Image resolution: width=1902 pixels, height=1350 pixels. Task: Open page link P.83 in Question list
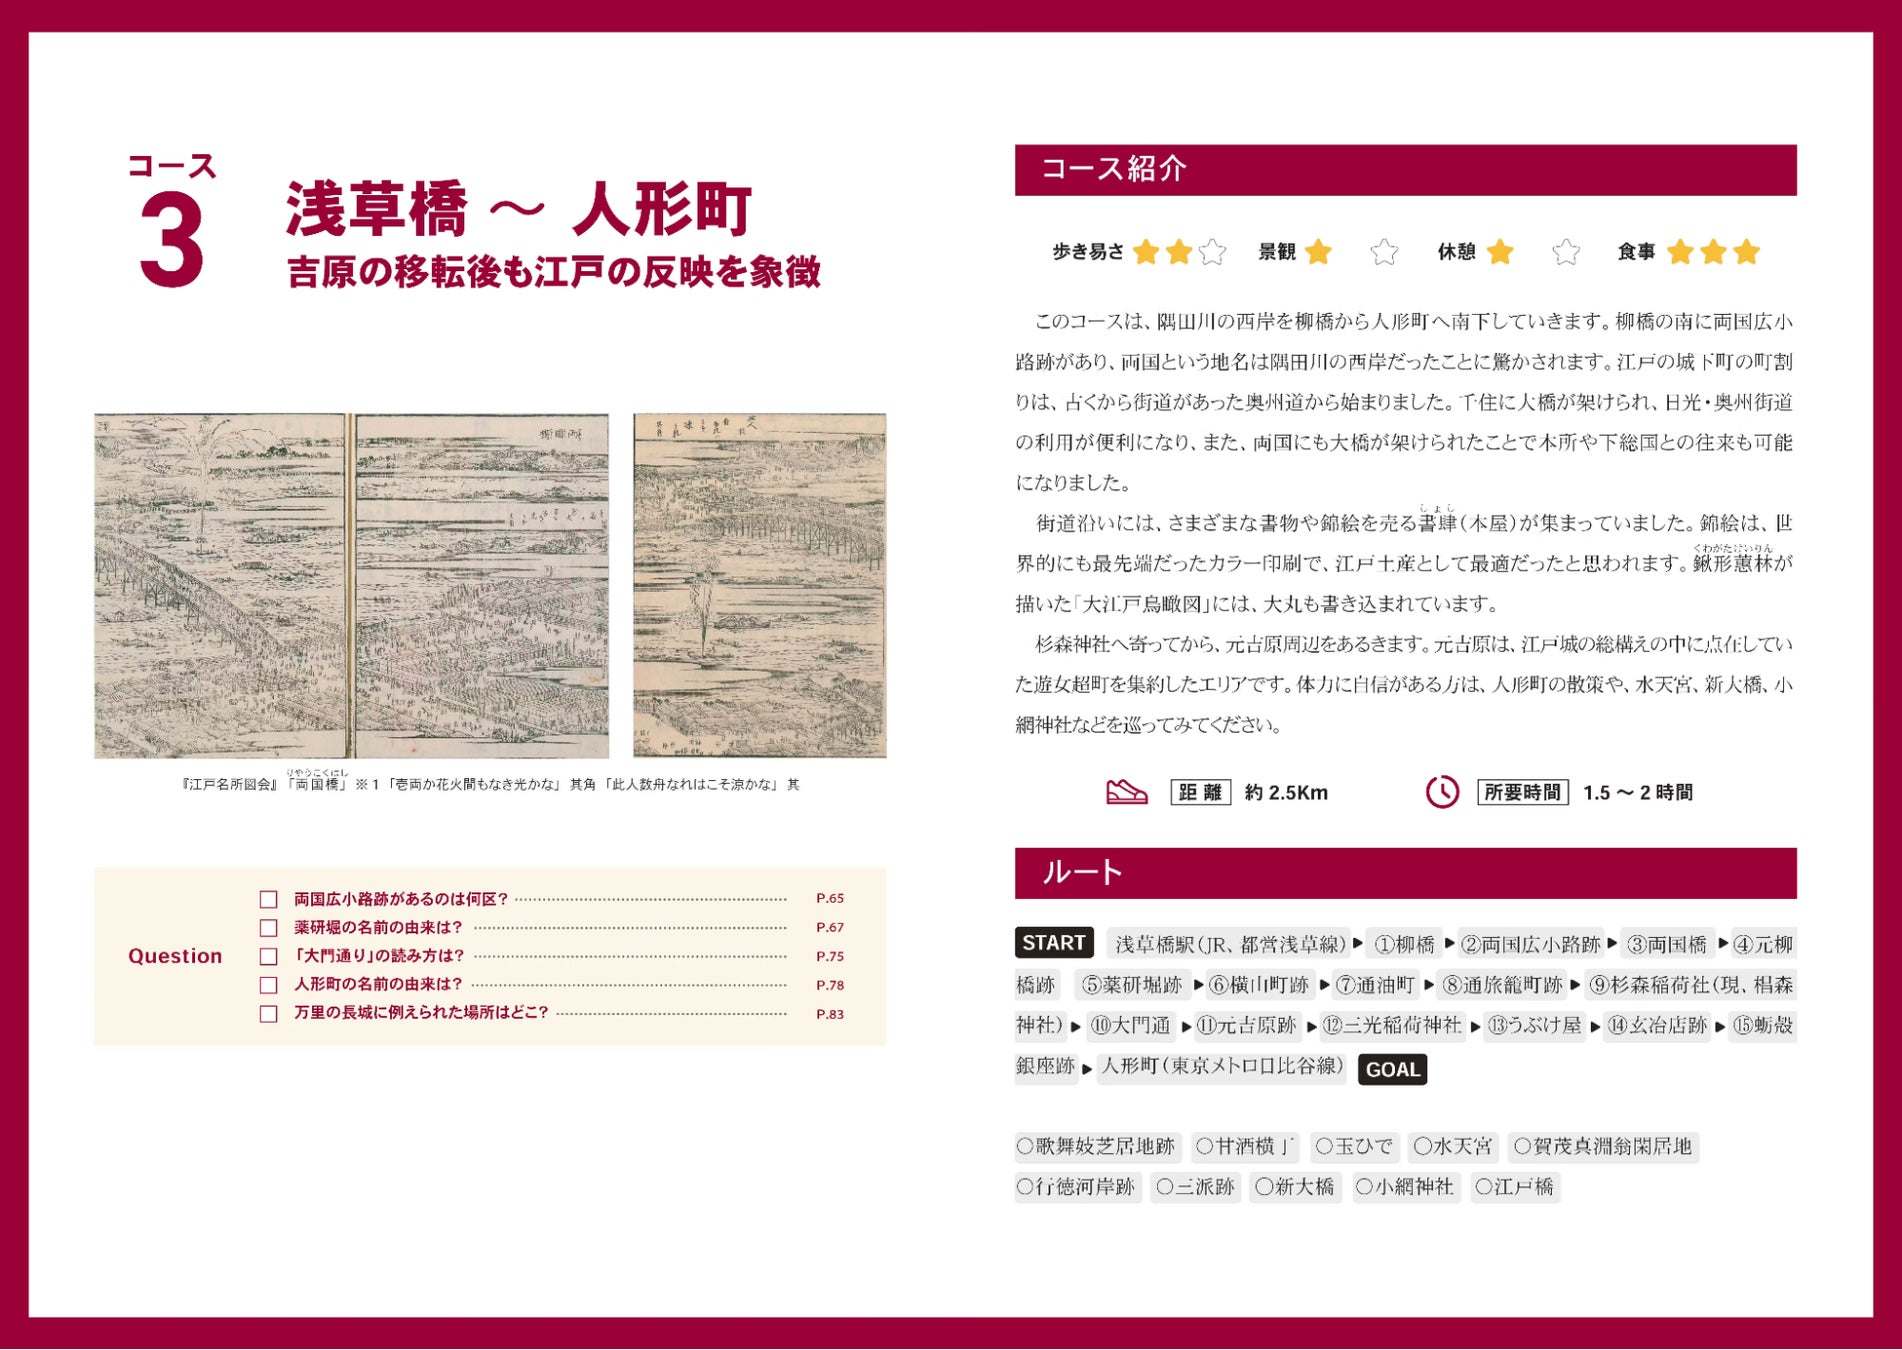830,1014
